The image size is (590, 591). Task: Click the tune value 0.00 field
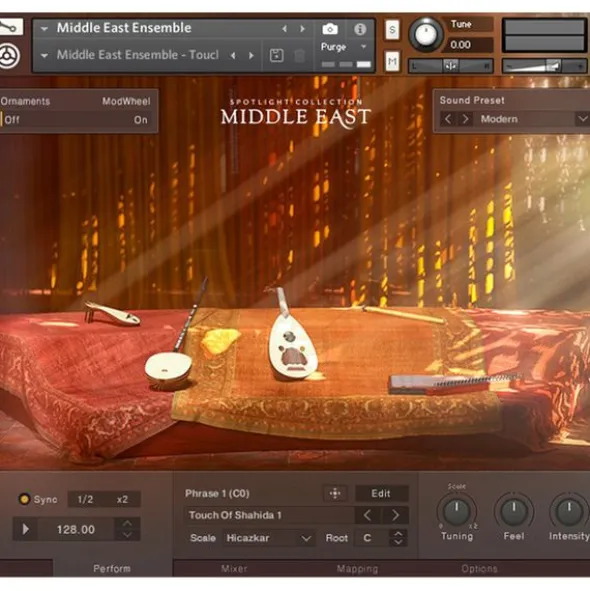(x=467, y=45)
